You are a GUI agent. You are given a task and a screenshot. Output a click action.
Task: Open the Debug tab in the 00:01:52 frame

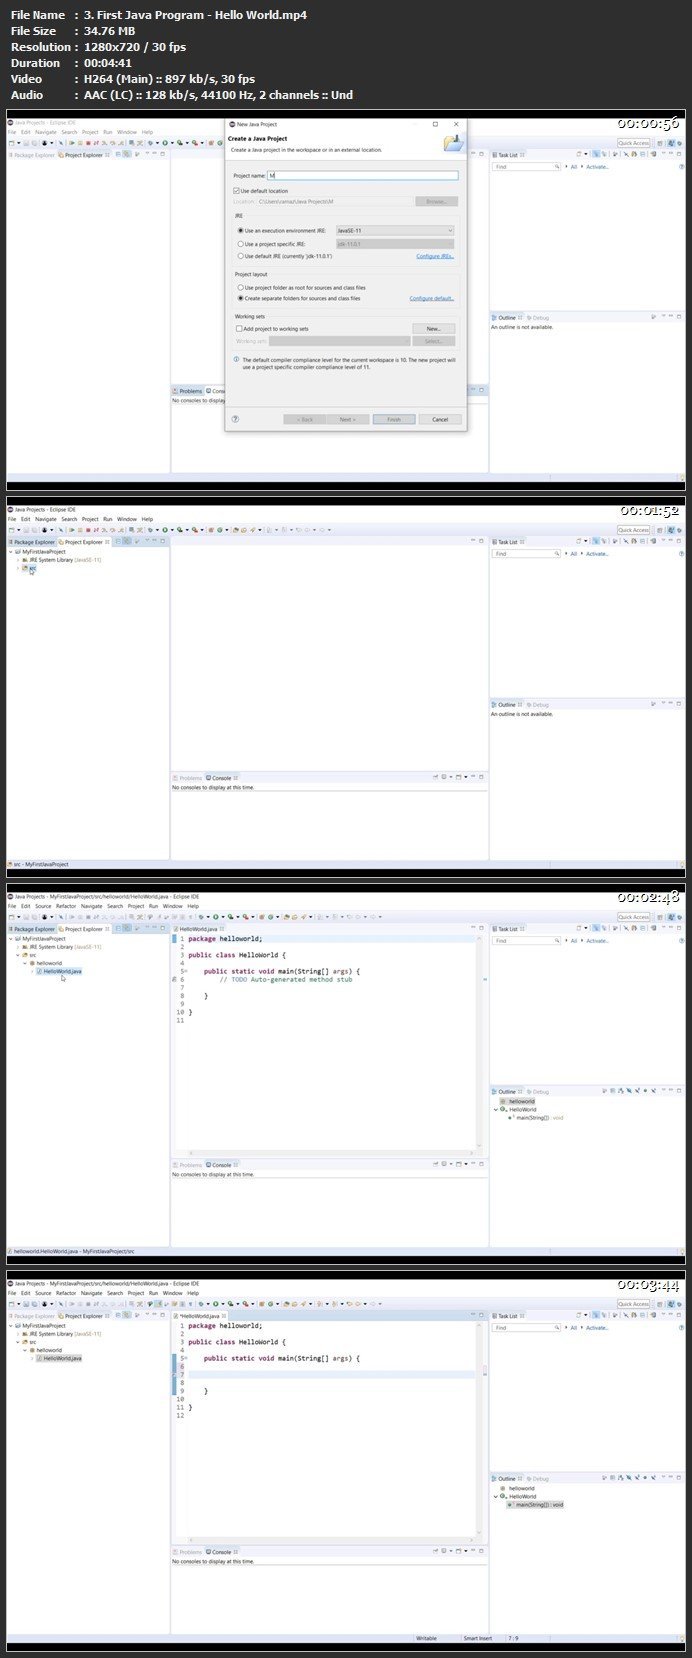click(539, 705)
